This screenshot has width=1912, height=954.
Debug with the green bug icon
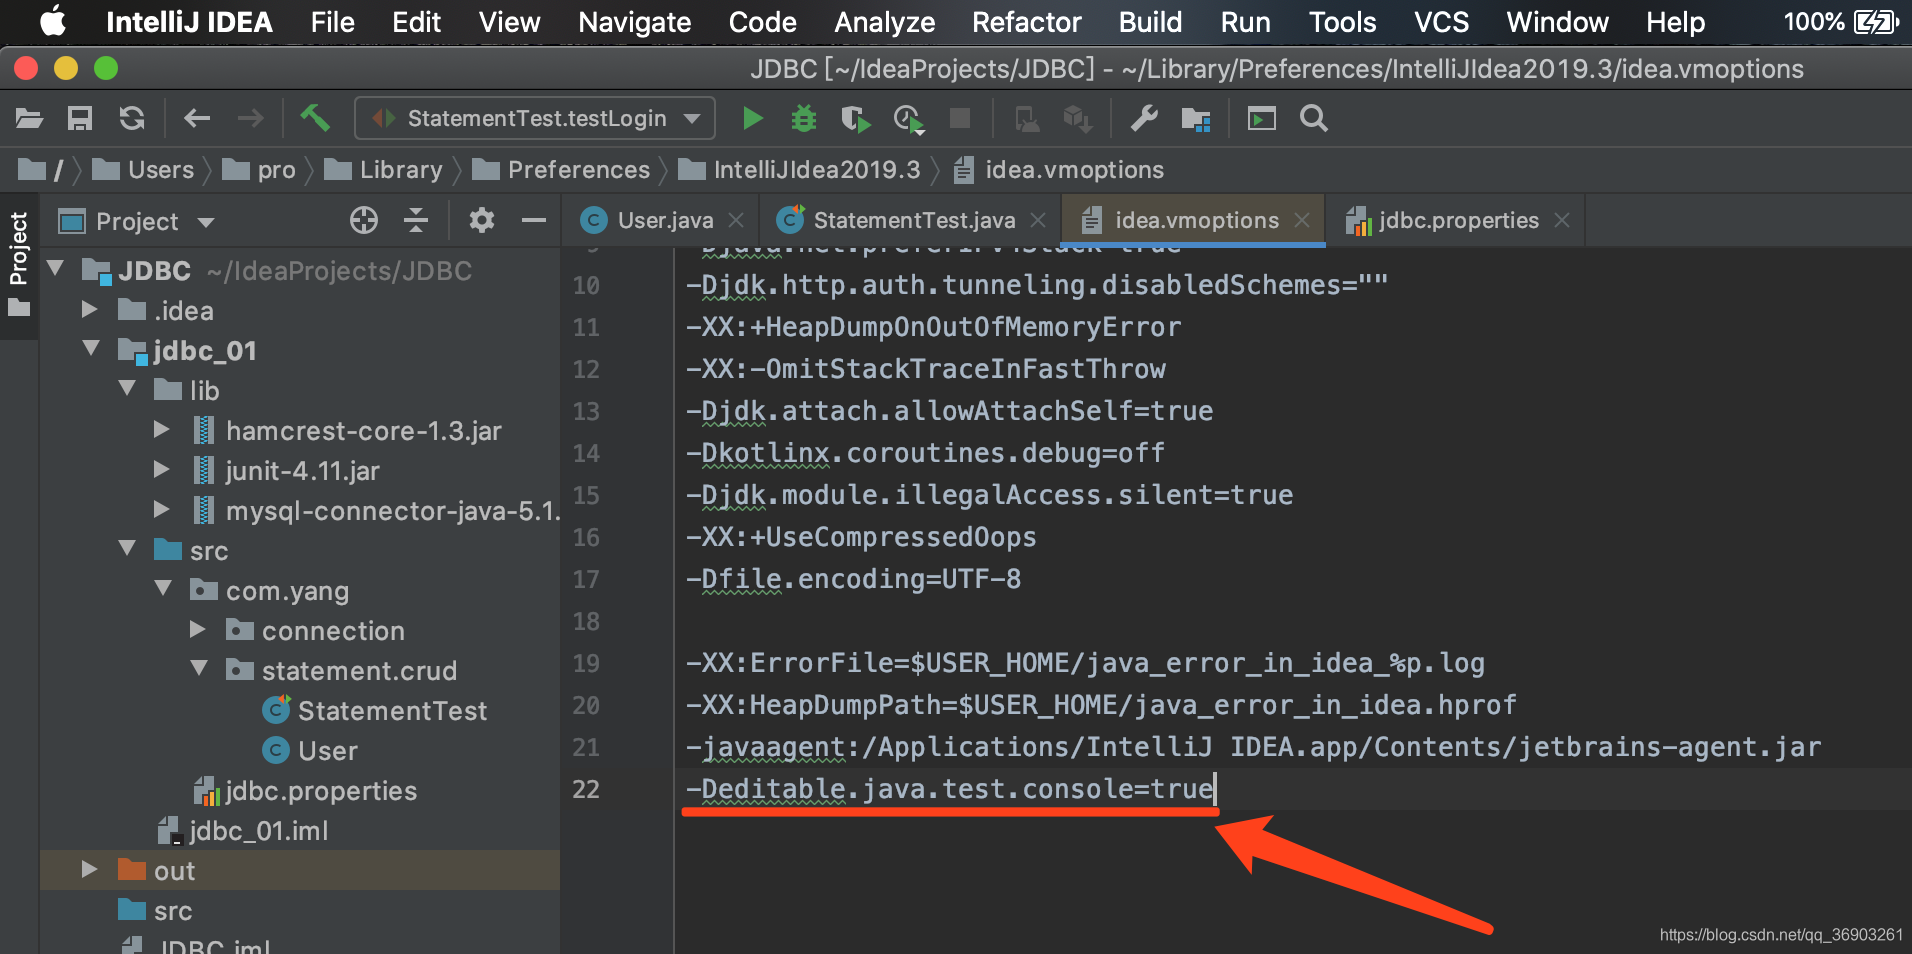coord(804,119)
